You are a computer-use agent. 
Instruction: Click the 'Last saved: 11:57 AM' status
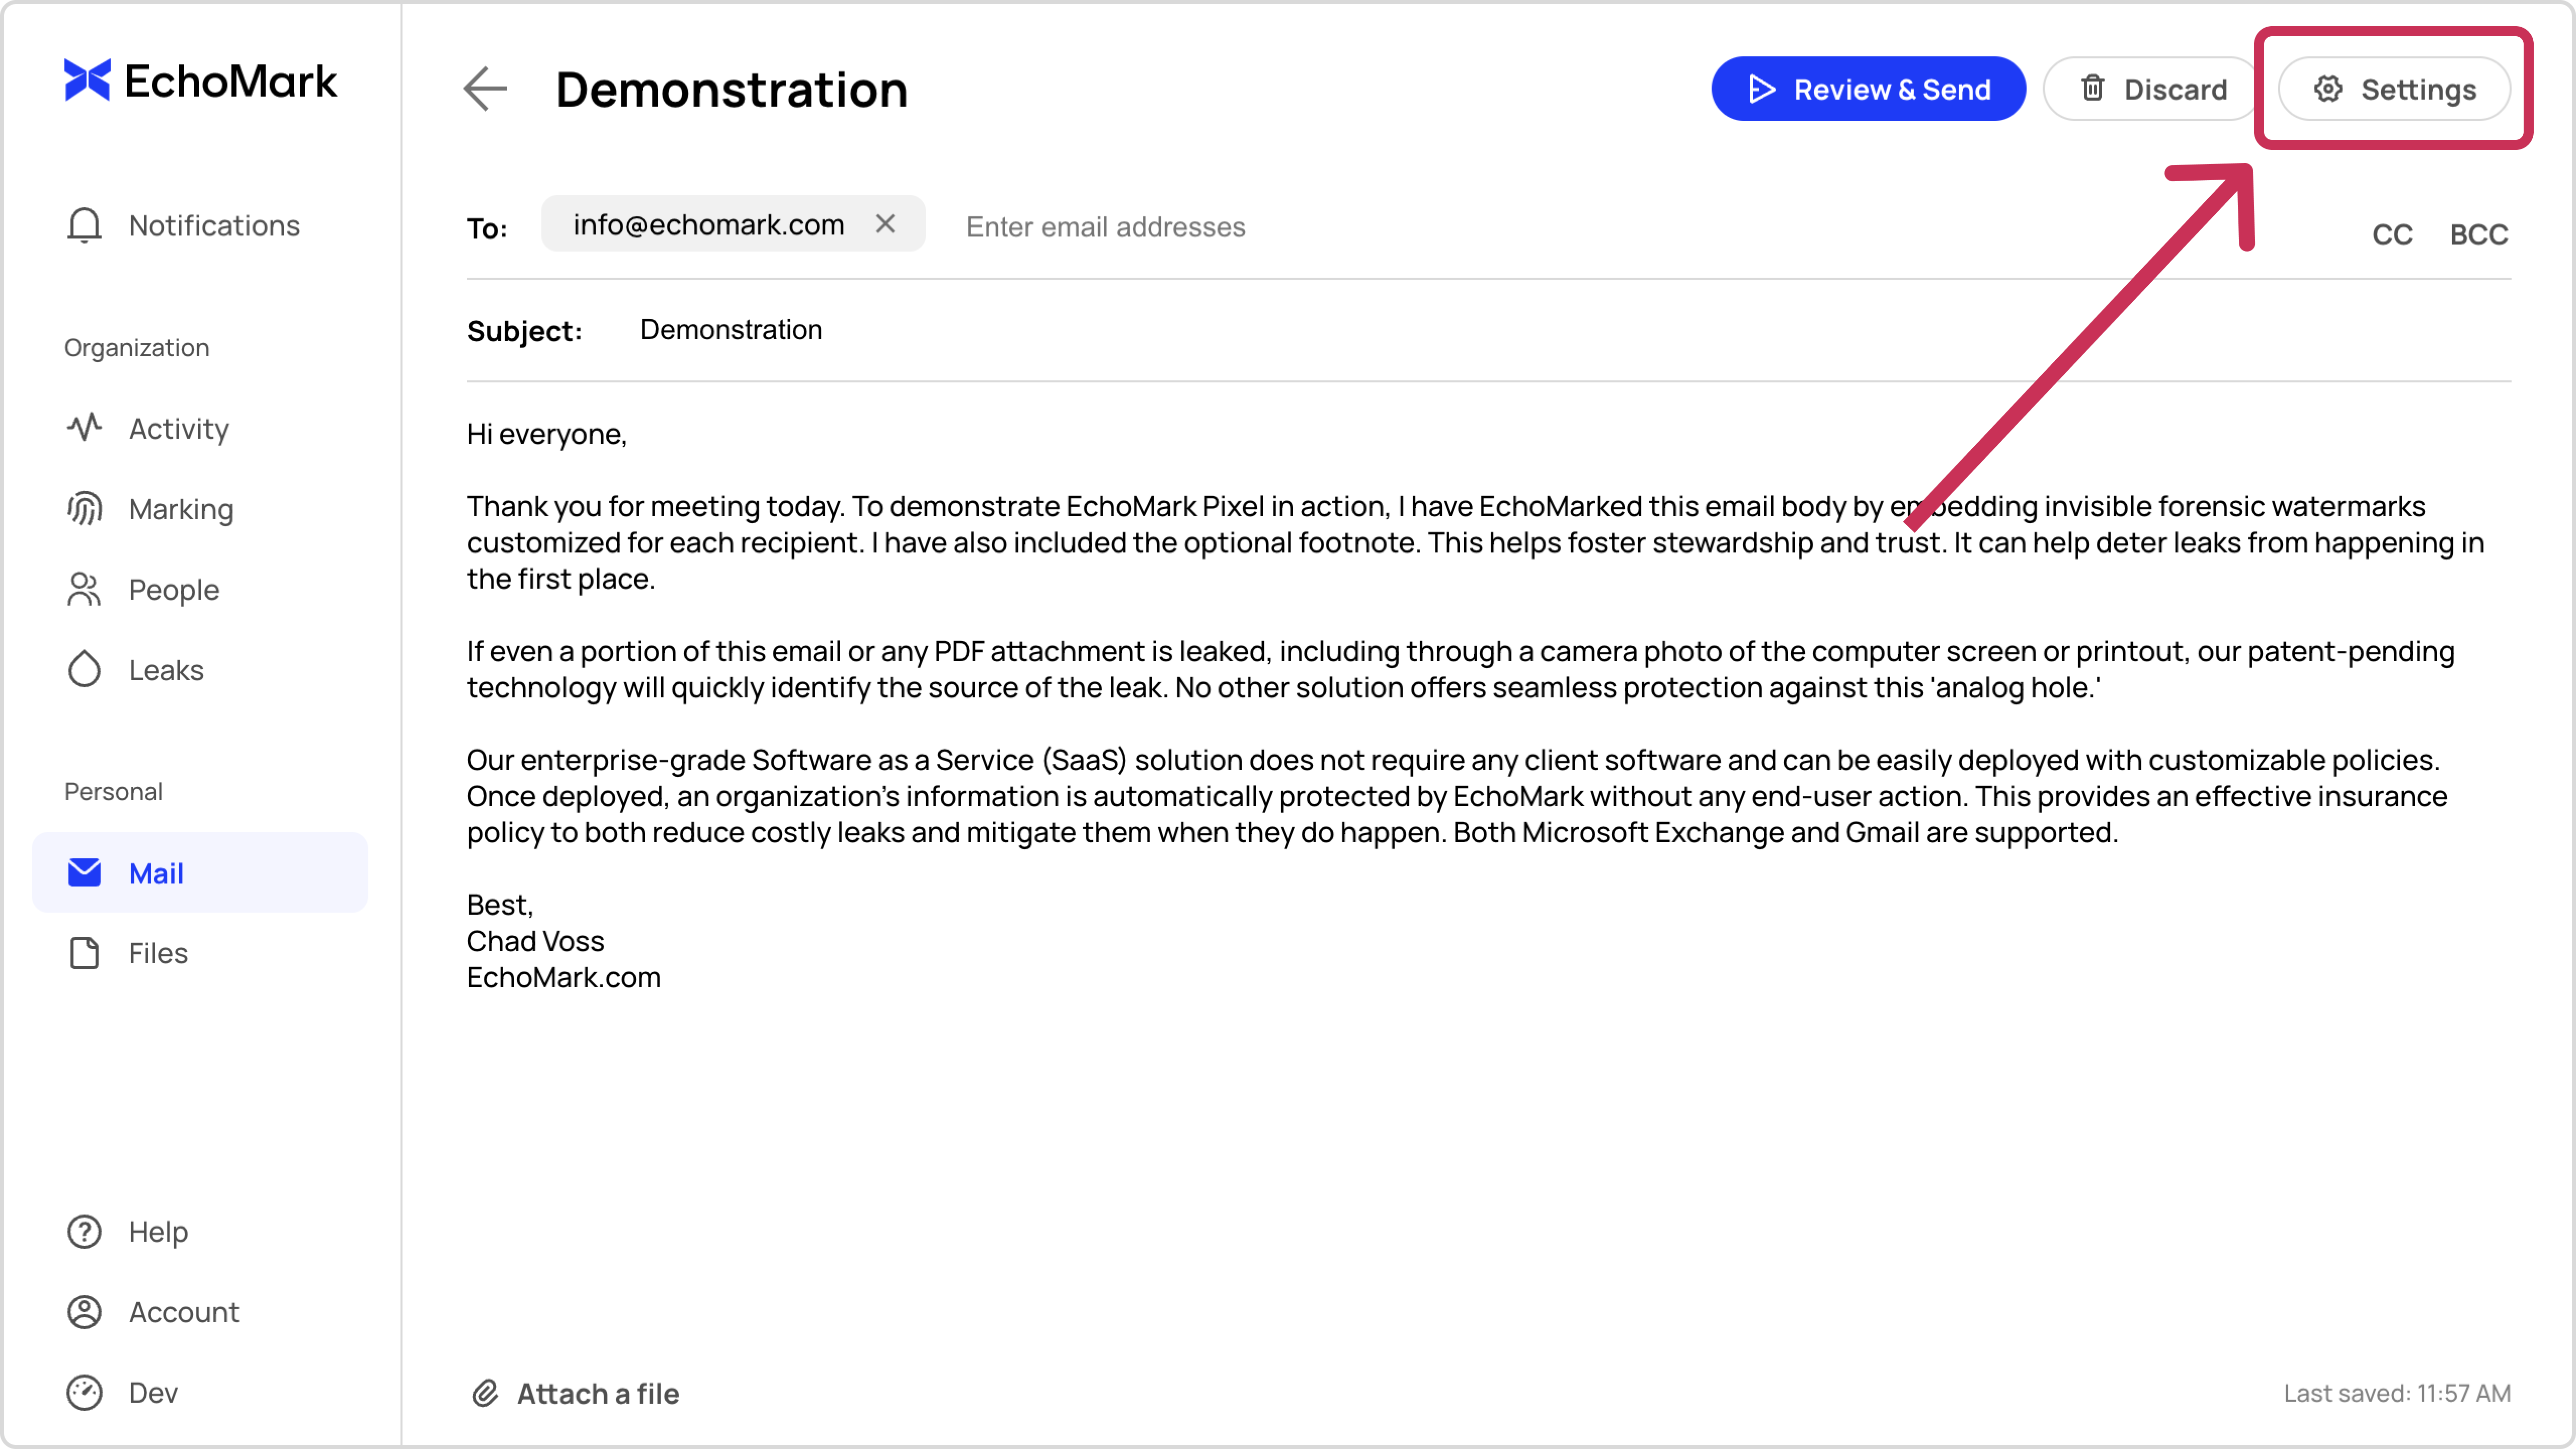coord(2397,1394)
